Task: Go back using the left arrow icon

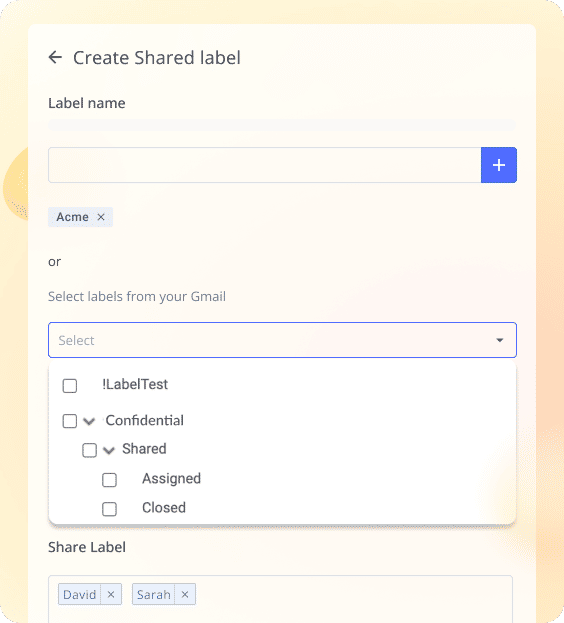Action: pyautogui.click(x=55, y=57)
